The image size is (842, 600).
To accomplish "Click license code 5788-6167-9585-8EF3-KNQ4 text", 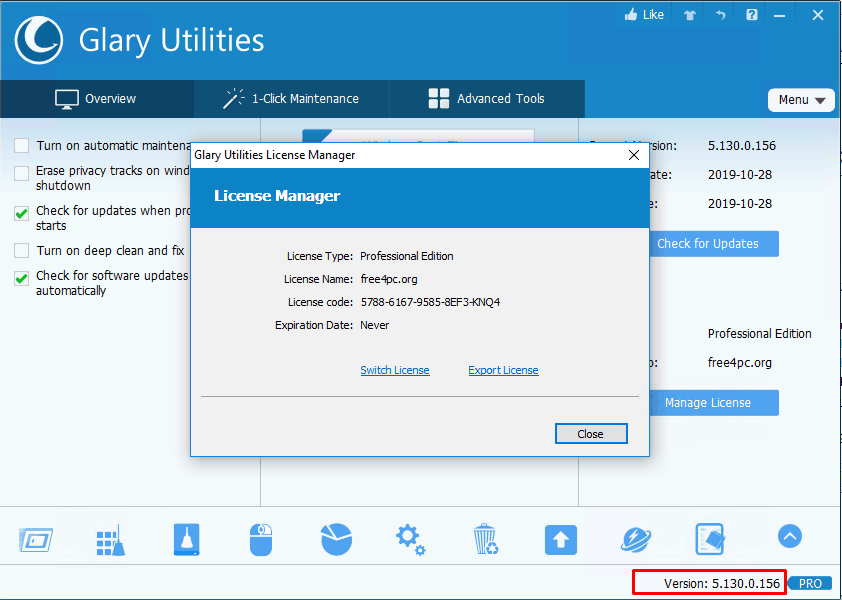I will [x=430, y=302].
